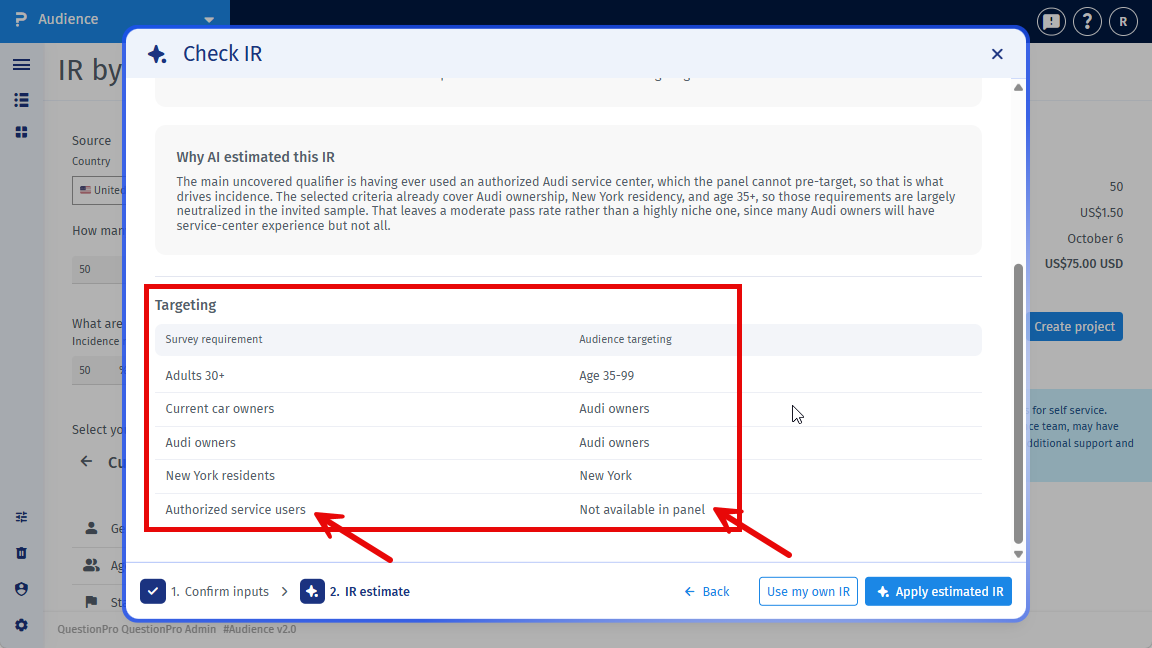Open the list view sidebar icon

point(21,100)
